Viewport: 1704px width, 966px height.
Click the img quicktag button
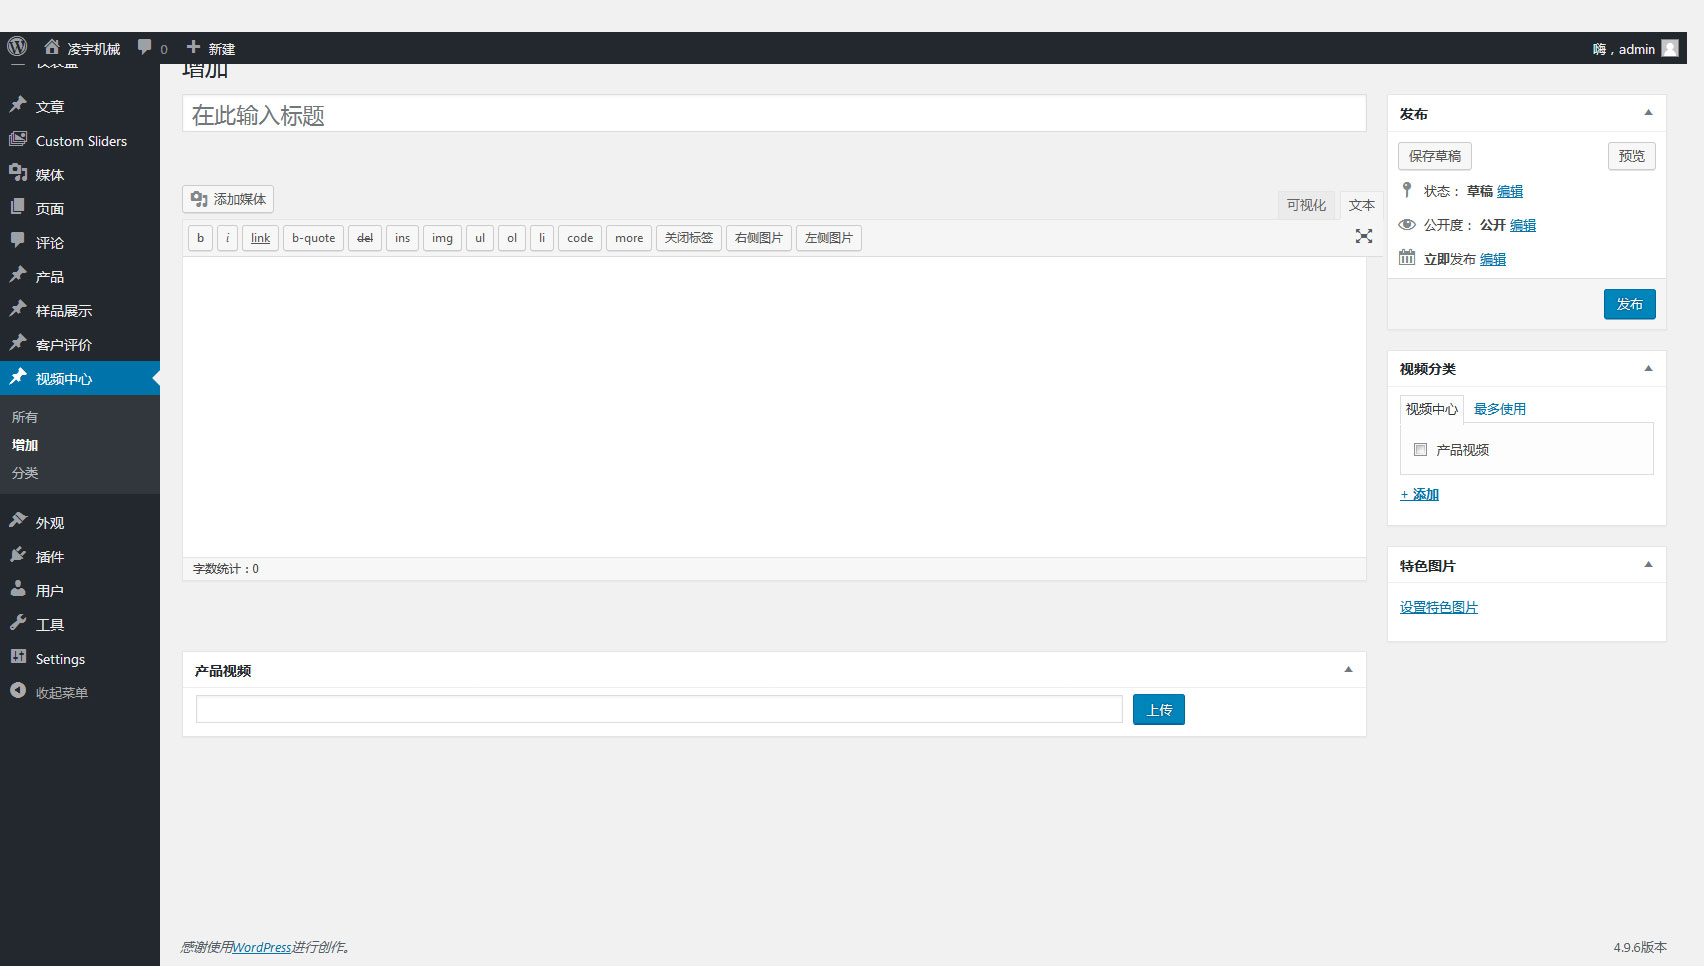pos(442,238)
